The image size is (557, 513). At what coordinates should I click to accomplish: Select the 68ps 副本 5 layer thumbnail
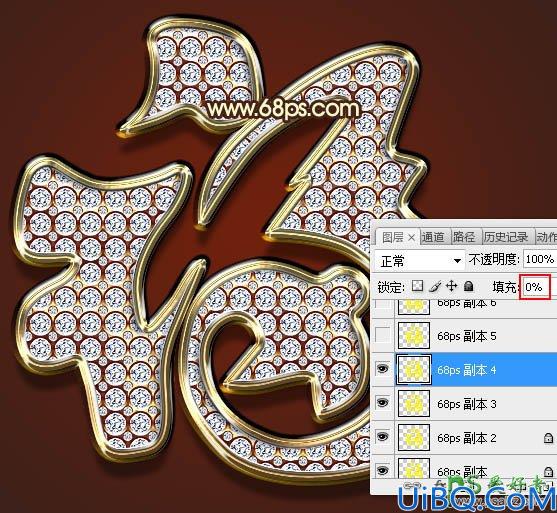point(414,335)
